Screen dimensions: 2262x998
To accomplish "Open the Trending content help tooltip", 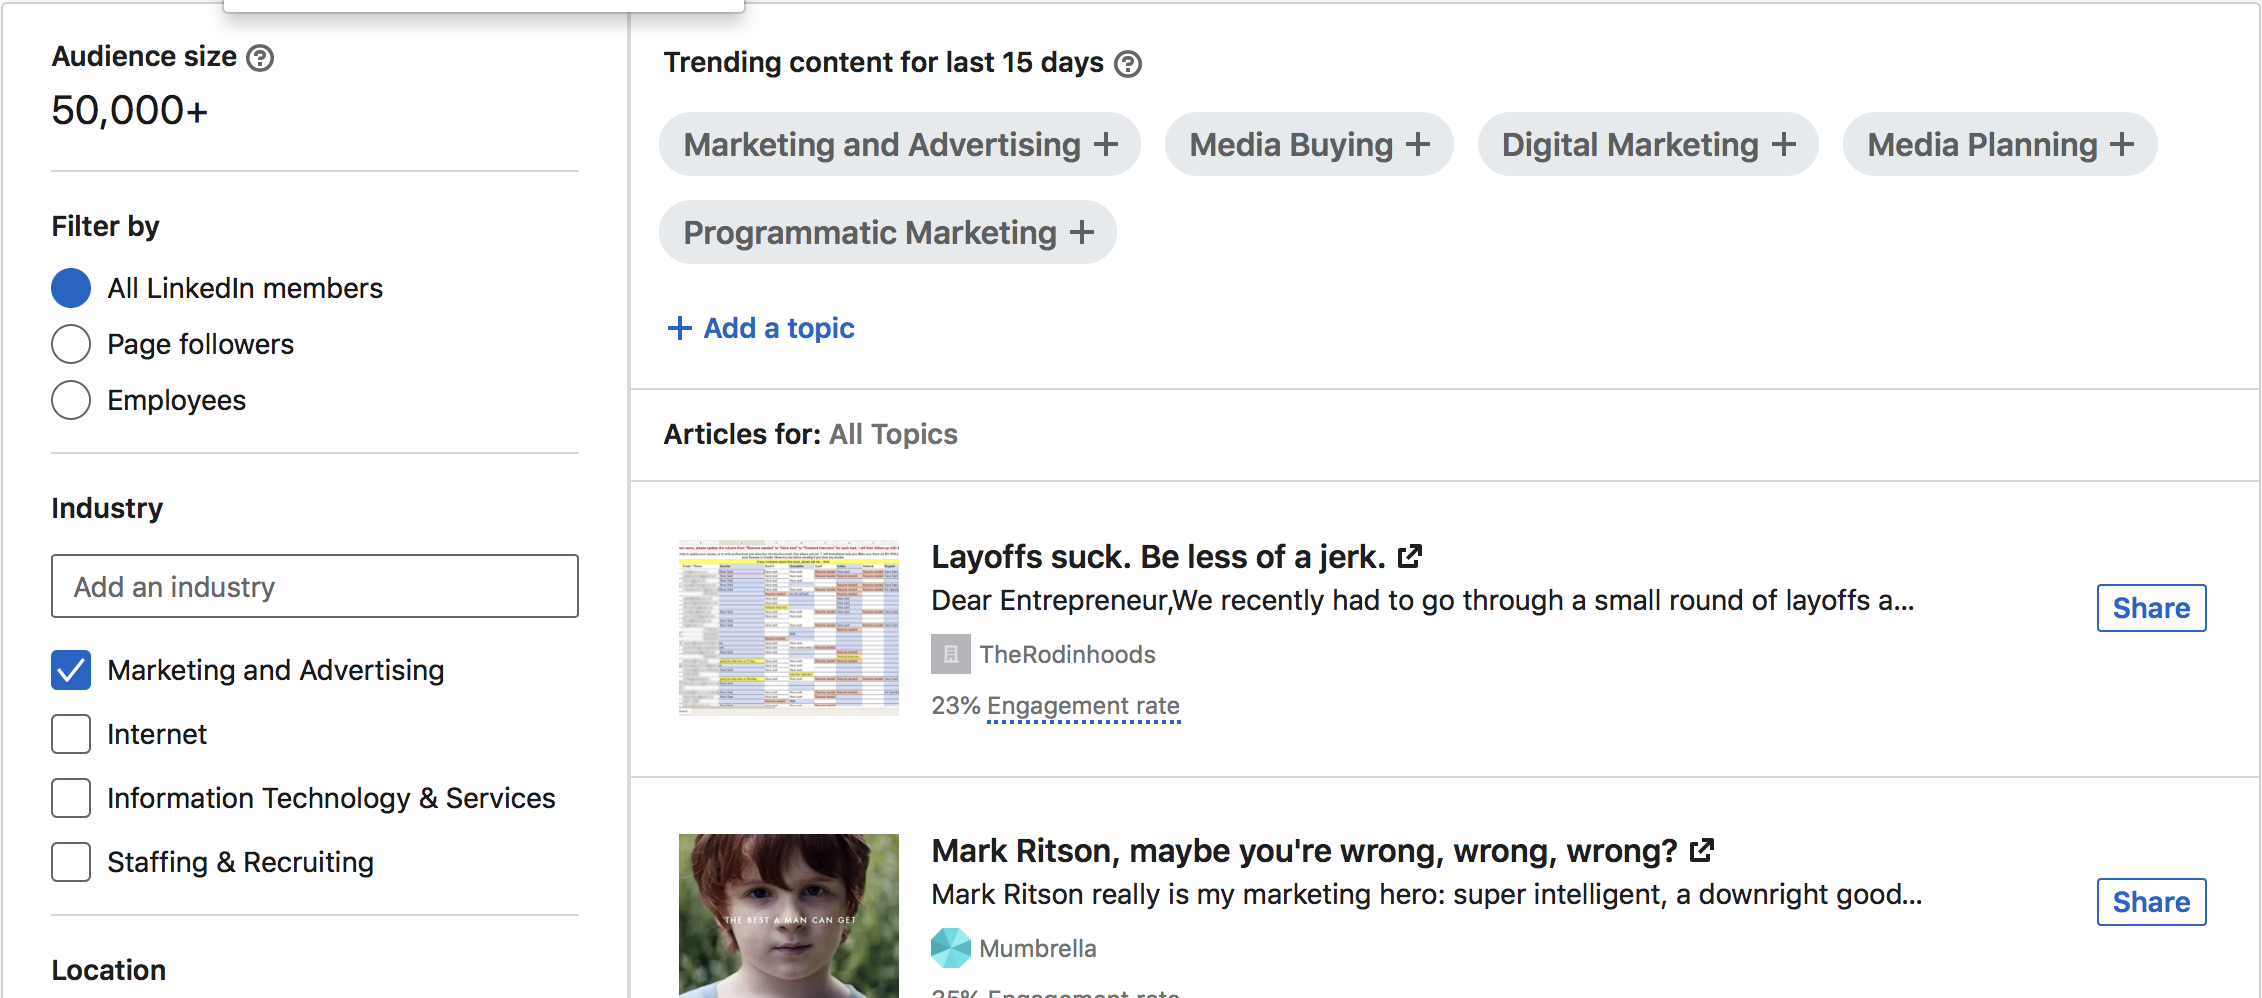I will 1129,63.
